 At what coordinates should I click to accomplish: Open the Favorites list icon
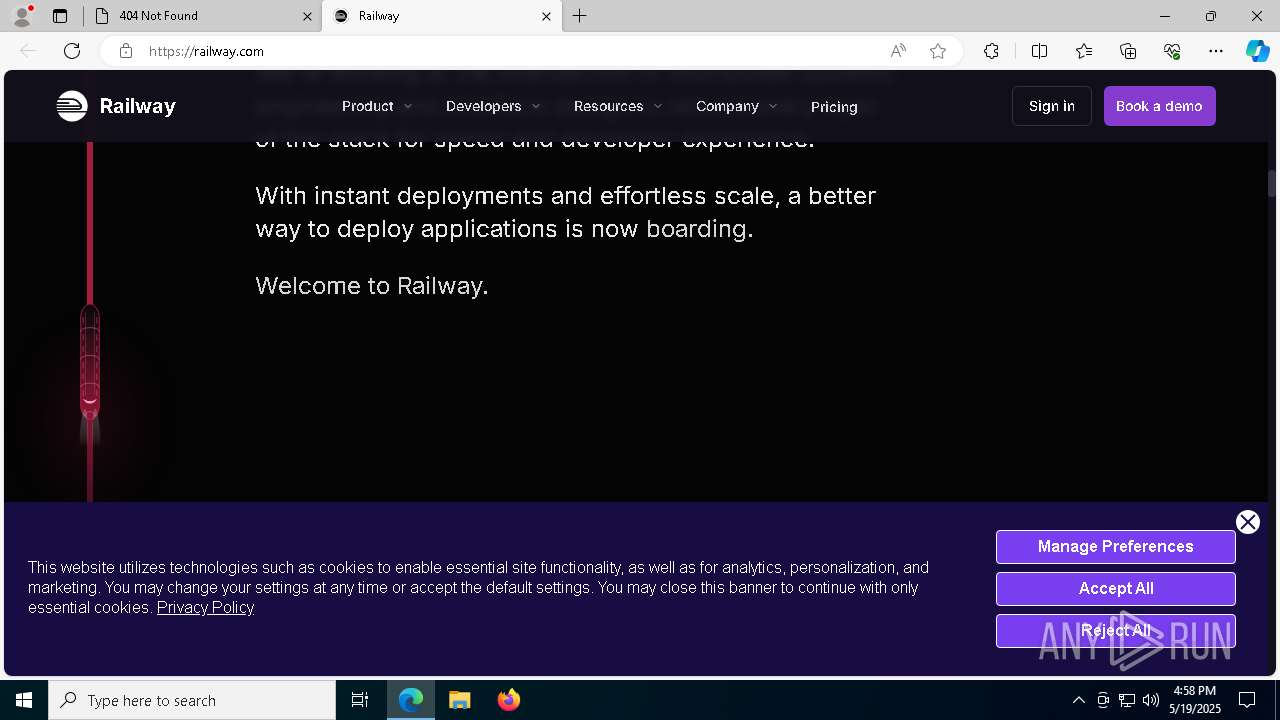[x=1084, y=51]
